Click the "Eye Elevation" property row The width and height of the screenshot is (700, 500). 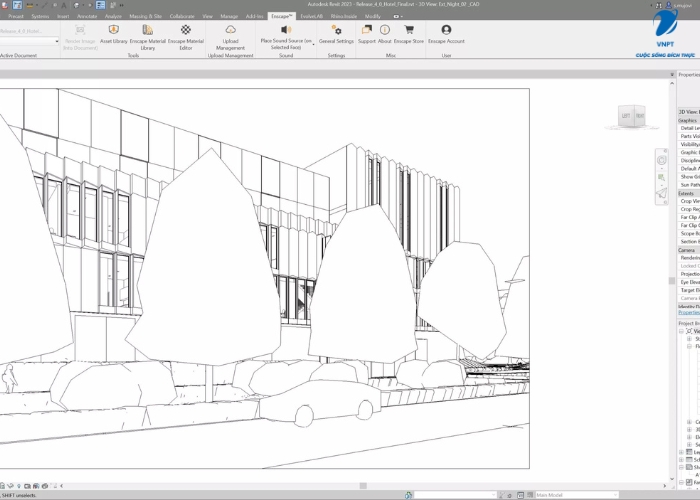pyautogui.click(x=689, y=282)
